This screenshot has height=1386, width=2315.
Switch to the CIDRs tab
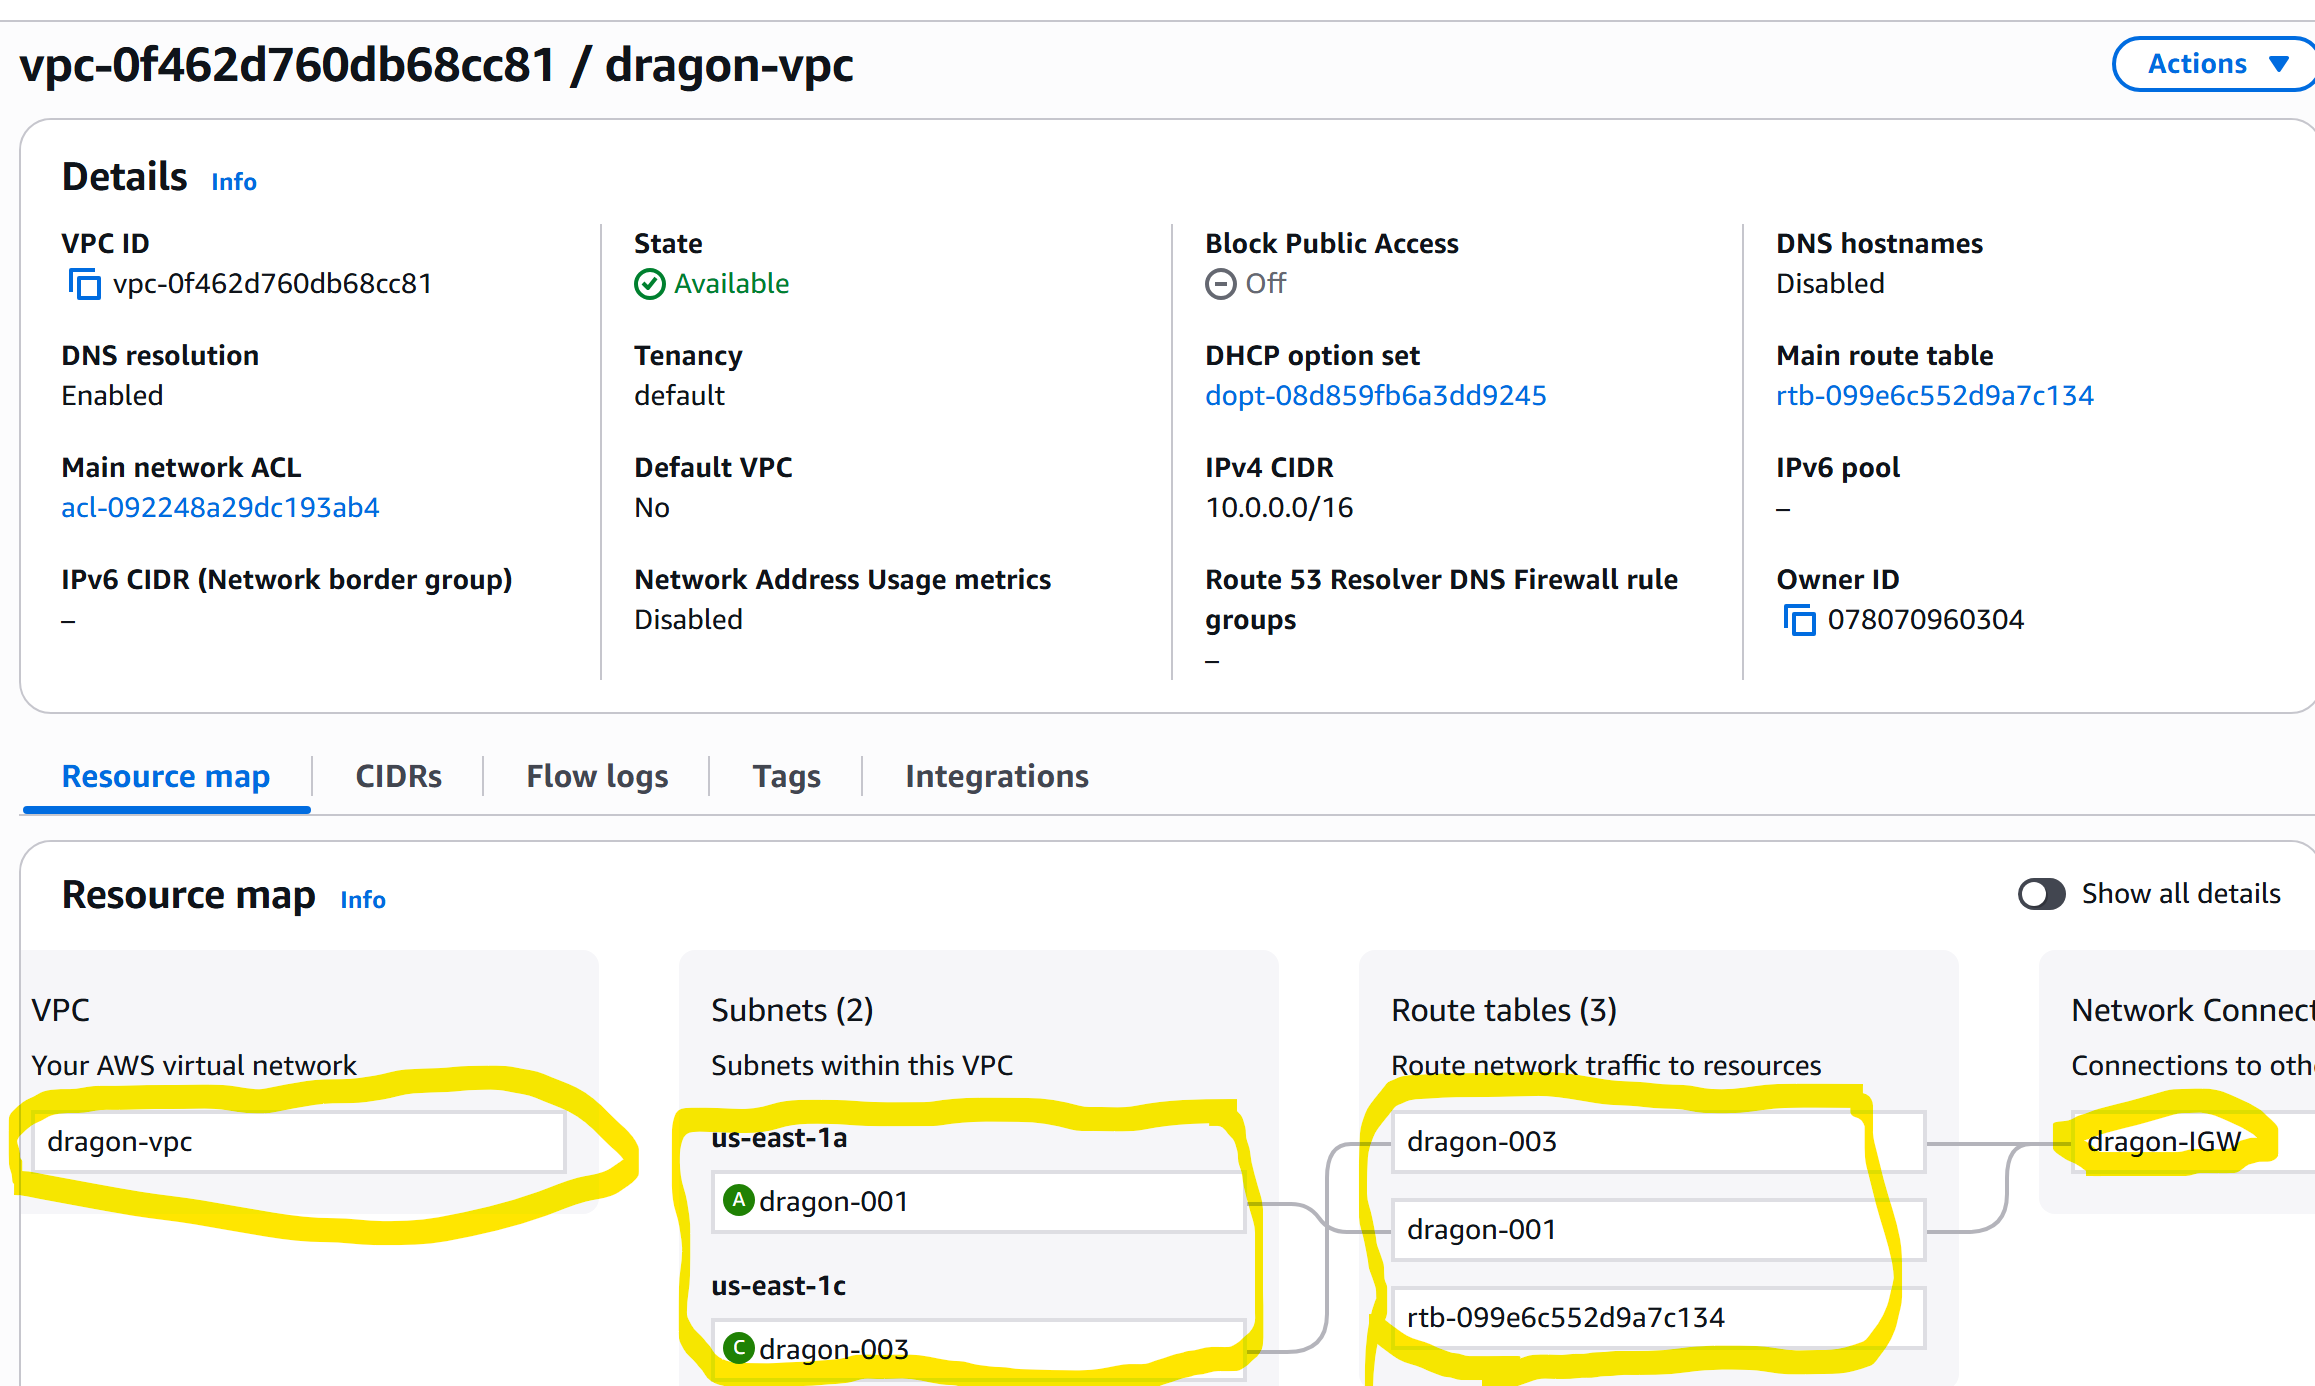(398, 776)
